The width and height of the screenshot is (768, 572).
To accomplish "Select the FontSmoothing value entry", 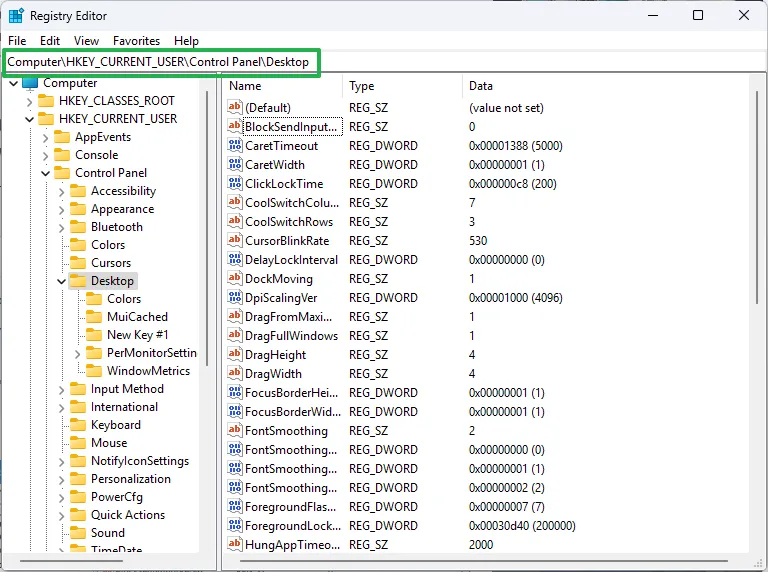I will tap(284, 430).
